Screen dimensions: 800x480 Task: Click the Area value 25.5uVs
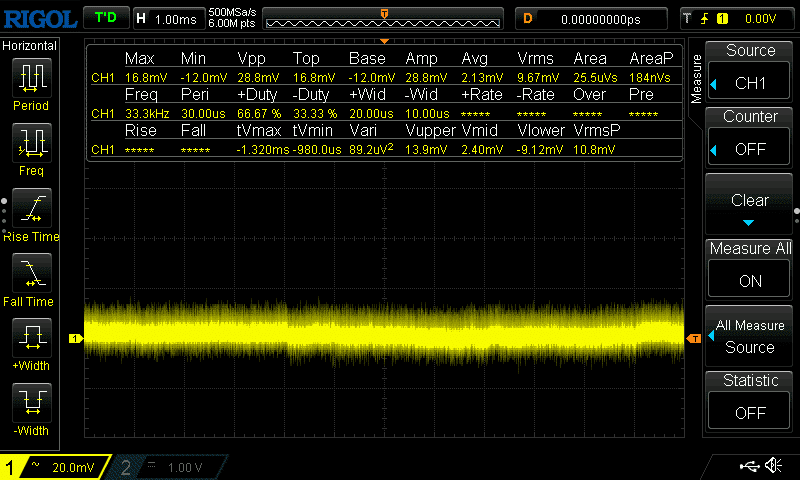pyautogui.click(x=595, y=78)
